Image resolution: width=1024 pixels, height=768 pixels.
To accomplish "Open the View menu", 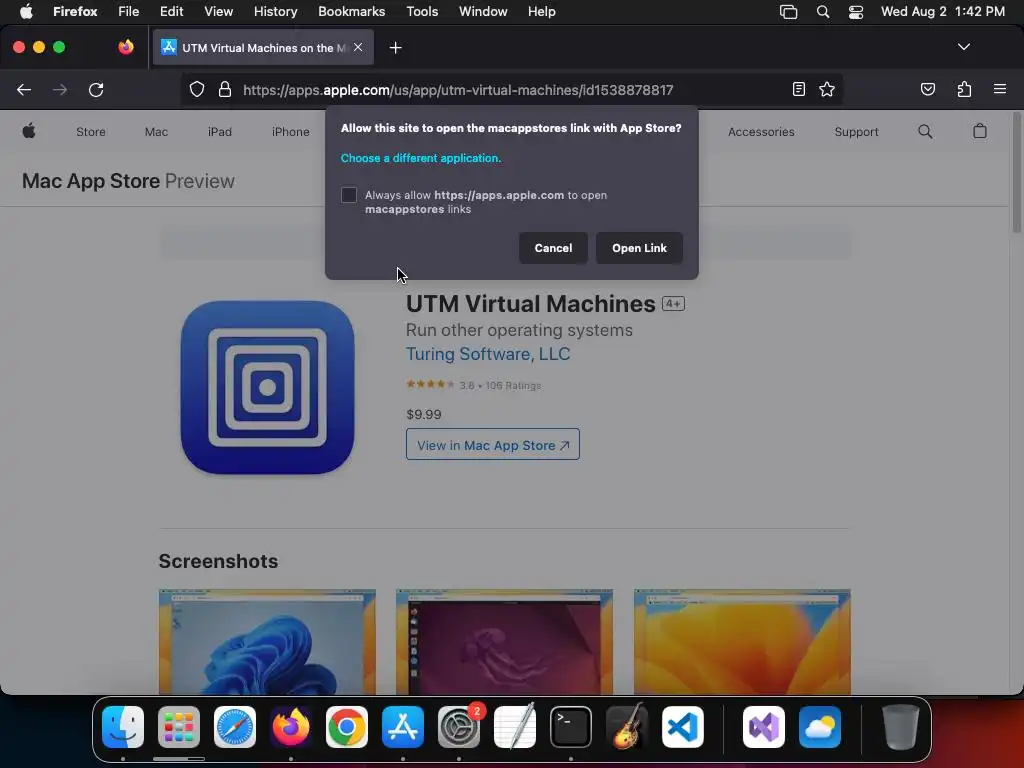I will coord(218,12).
